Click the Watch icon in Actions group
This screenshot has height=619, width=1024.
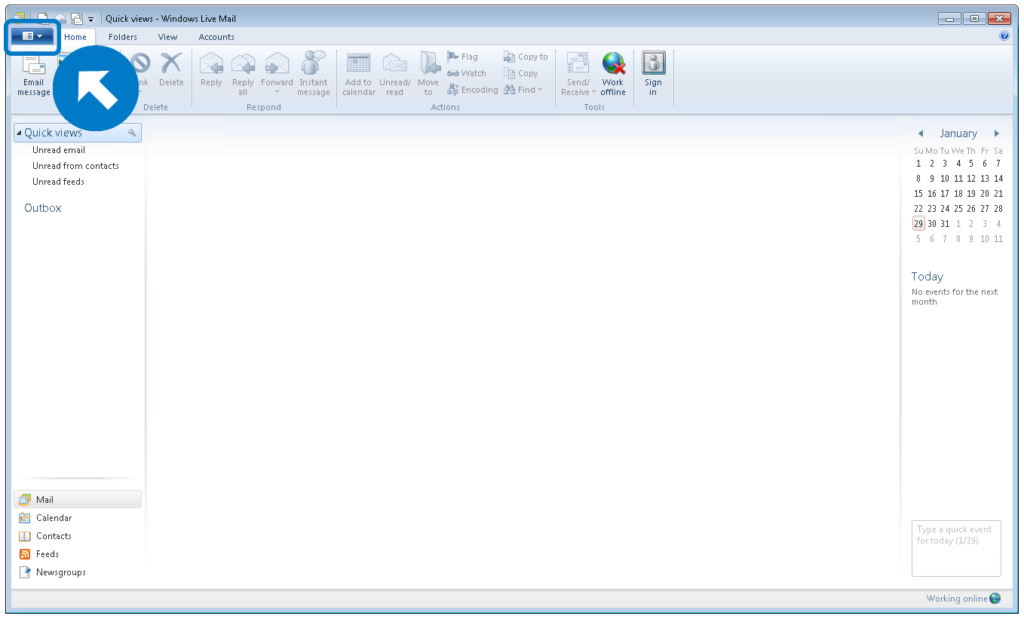(x=467, y=72)
